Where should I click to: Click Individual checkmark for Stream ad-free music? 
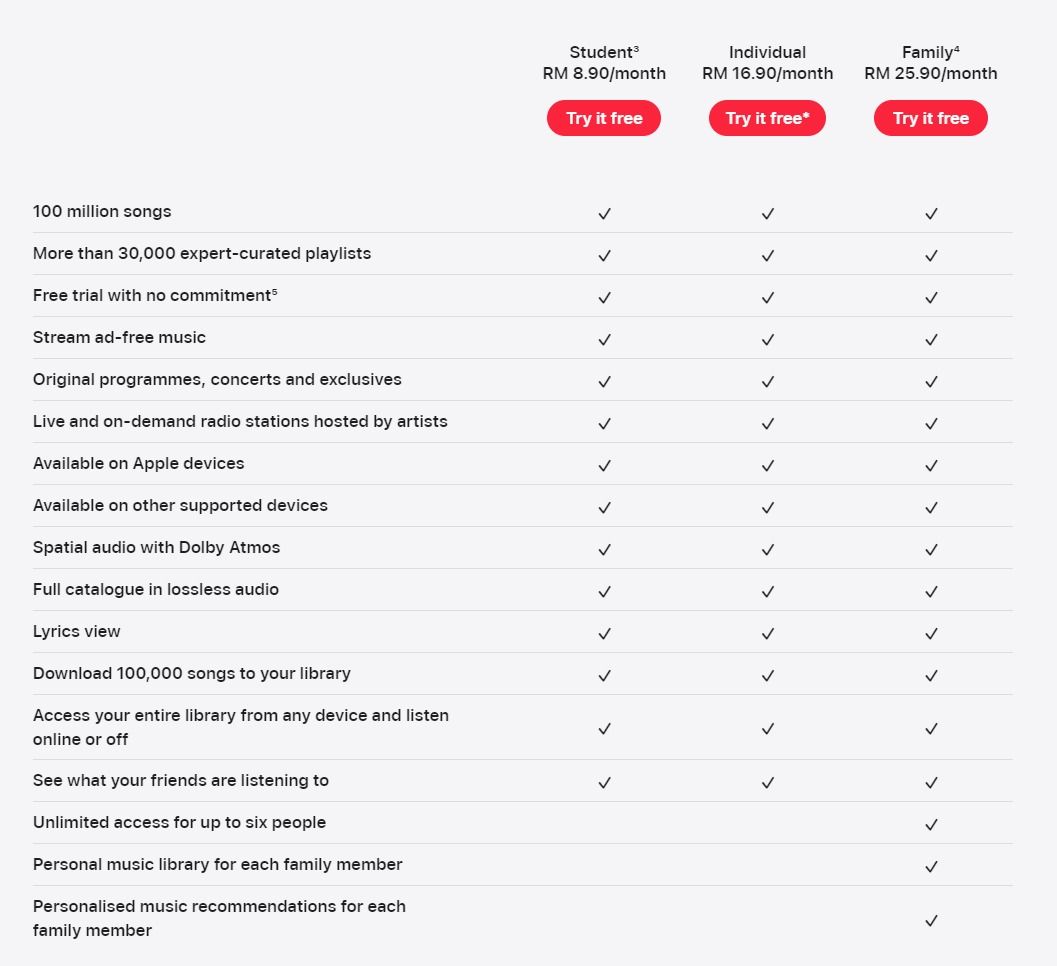[x=767, y=340]
